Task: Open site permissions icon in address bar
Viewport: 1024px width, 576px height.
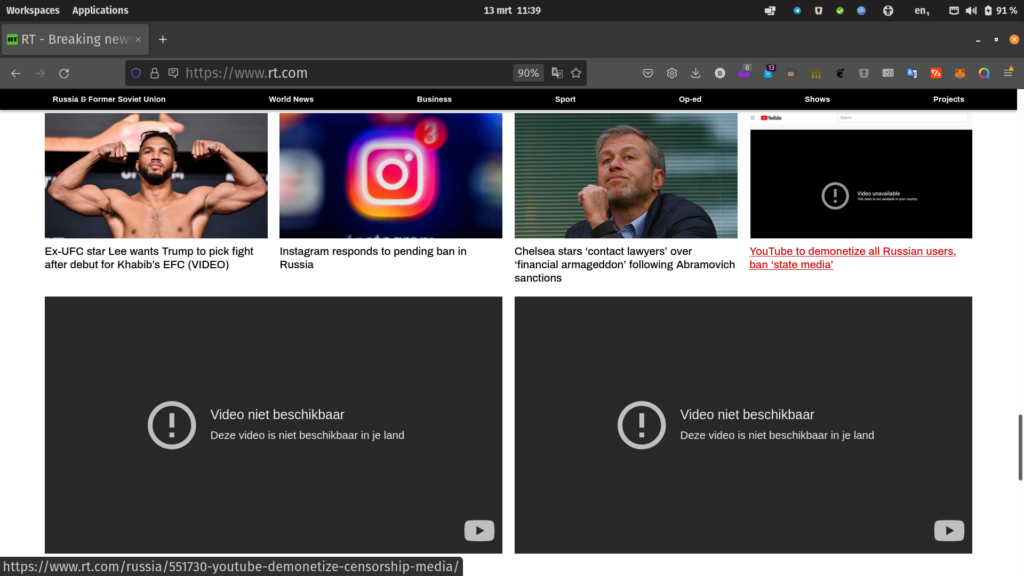Action: coord(173,73)
